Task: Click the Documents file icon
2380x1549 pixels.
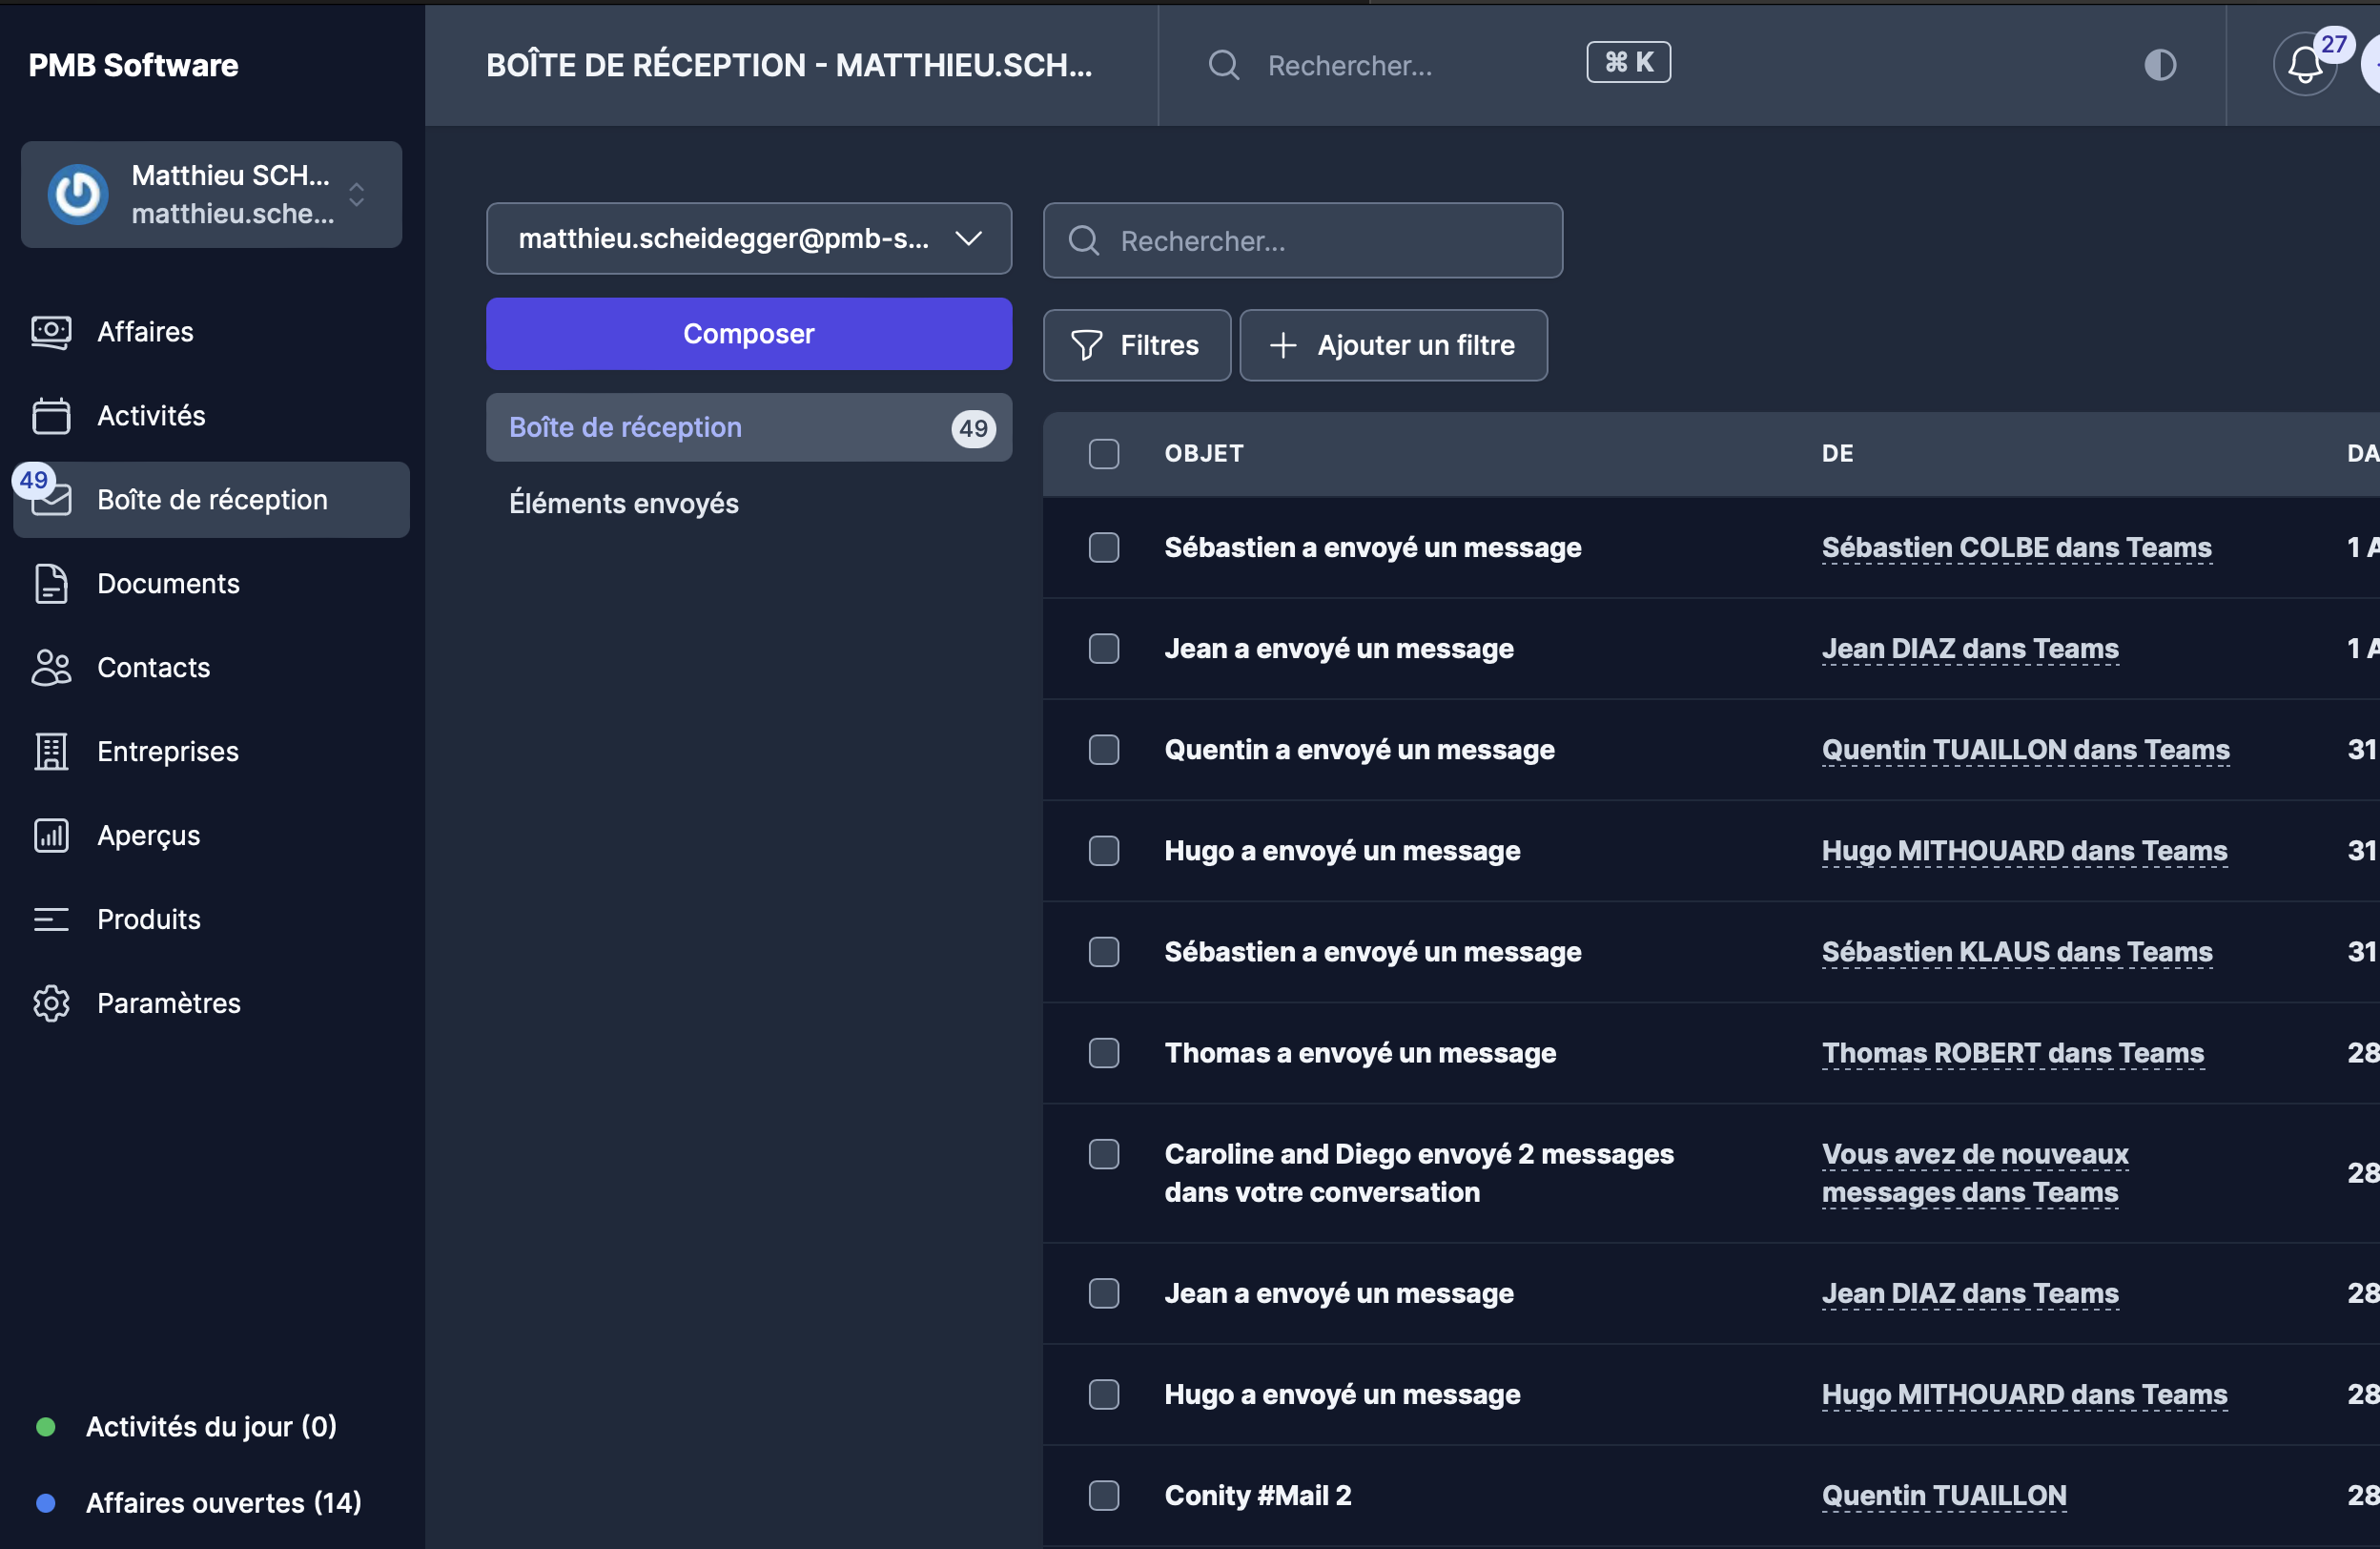Action: 51,584
